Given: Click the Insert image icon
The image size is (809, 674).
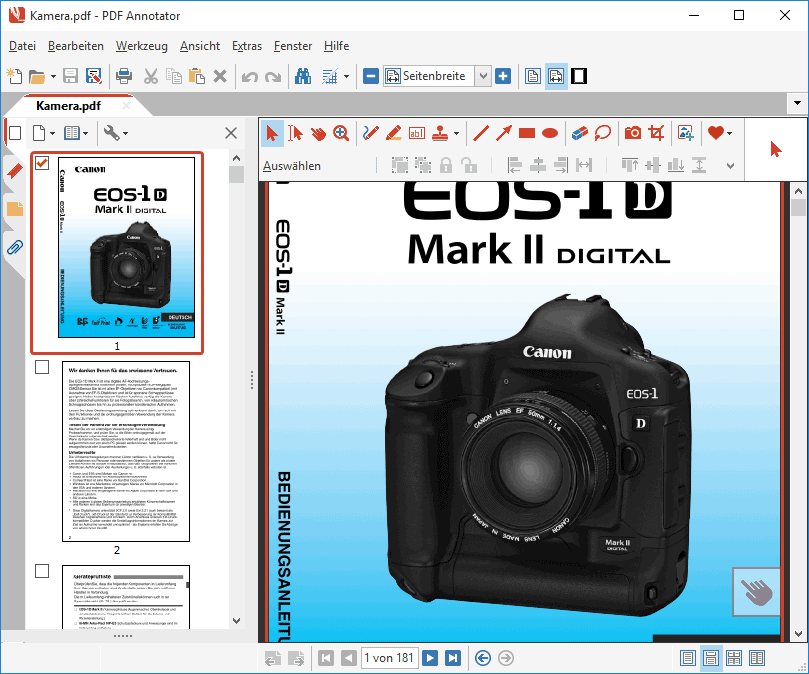Looking at the screenshot, I should [x=686, y=133].
